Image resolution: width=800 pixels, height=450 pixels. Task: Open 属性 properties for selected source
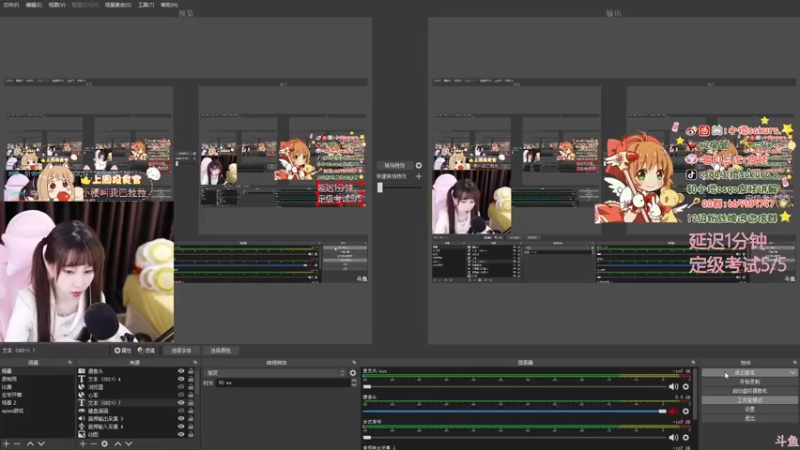[x=123, y=351]
